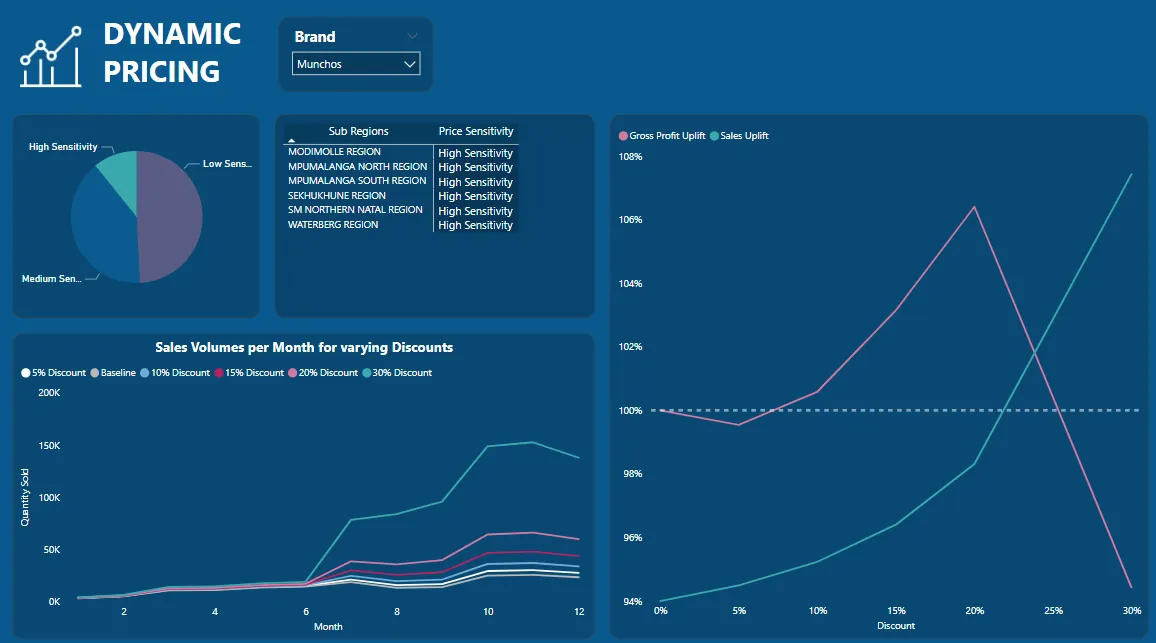The image size is (1156, 643).
Task: Click 10% Discount legend marker
Action: pyautogui.click(x=144, y=373)
